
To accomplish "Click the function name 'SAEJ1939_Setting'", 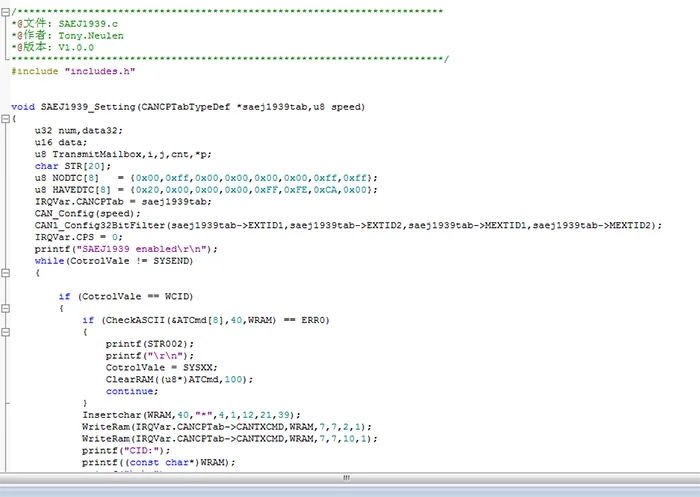I will click(x=88, y=107).
